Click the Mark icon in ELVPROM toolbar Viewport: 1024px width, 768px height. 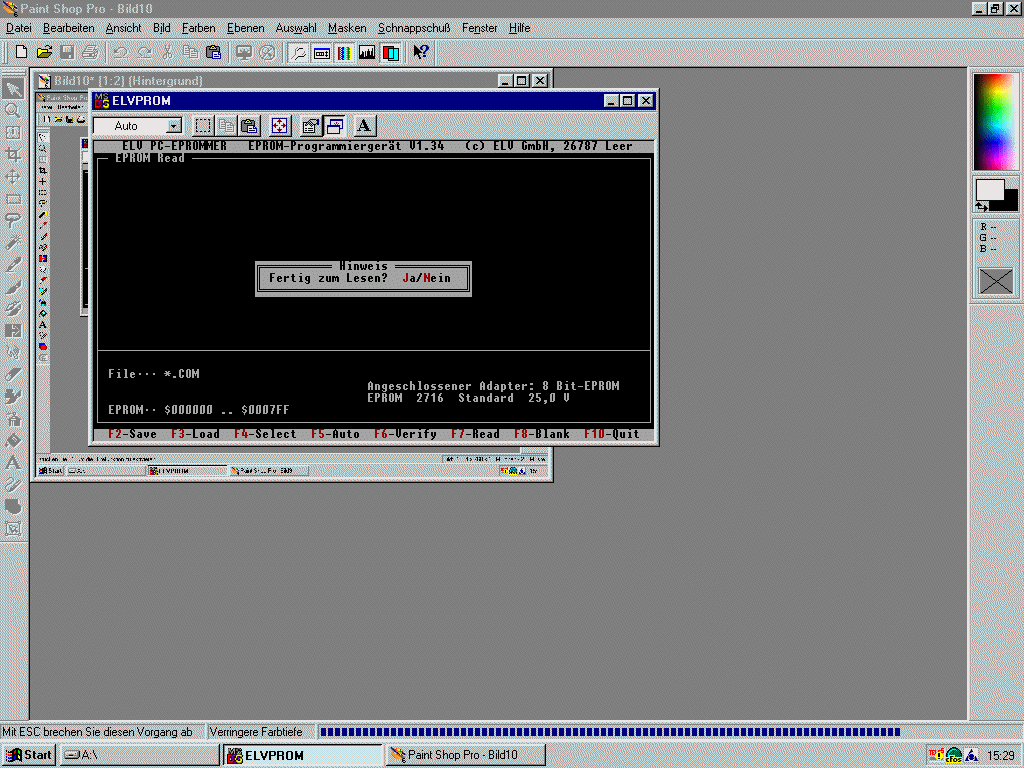(x=203, y=125)
